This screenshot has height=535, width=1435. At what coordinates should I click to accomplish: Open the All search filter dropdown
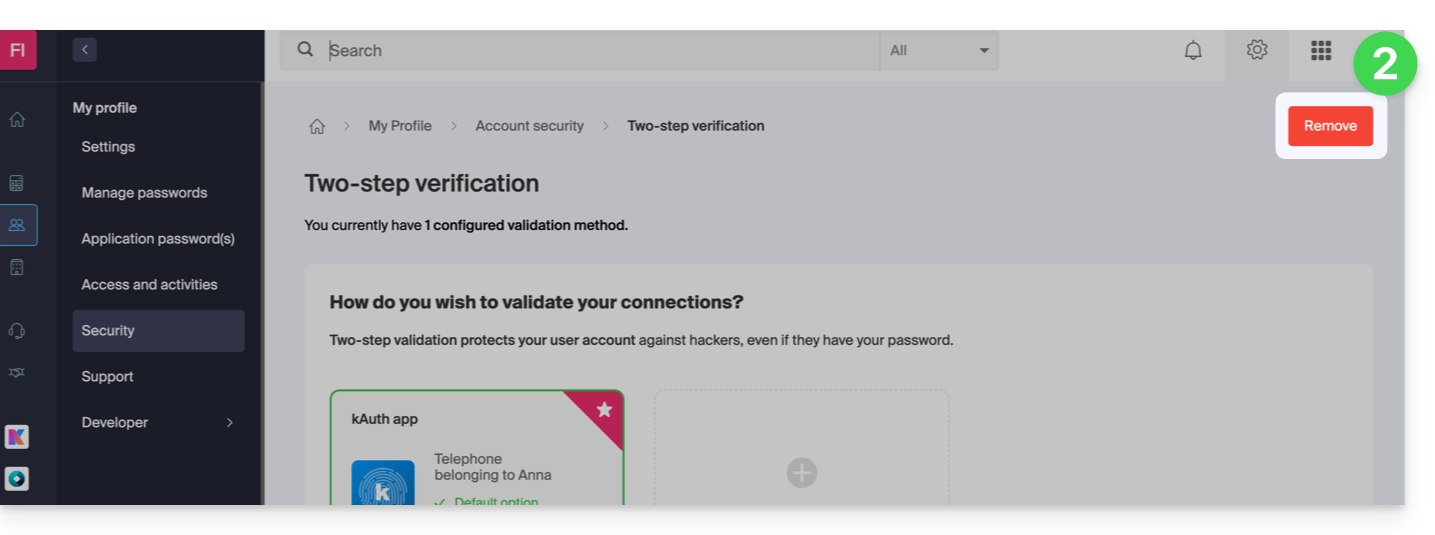938,50
